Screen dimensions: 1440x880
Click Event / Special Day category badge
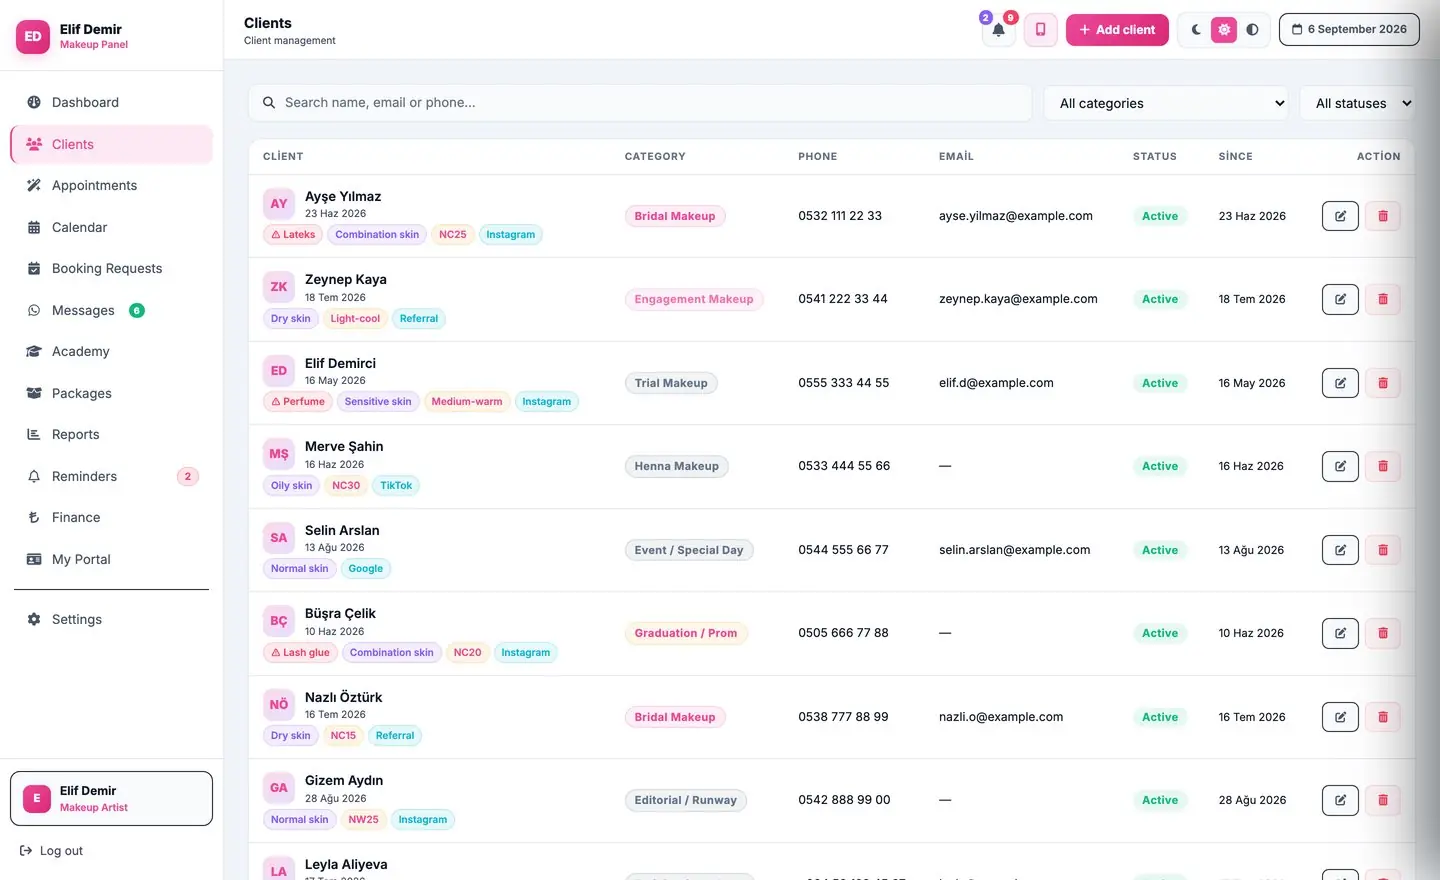click(689, 550)
